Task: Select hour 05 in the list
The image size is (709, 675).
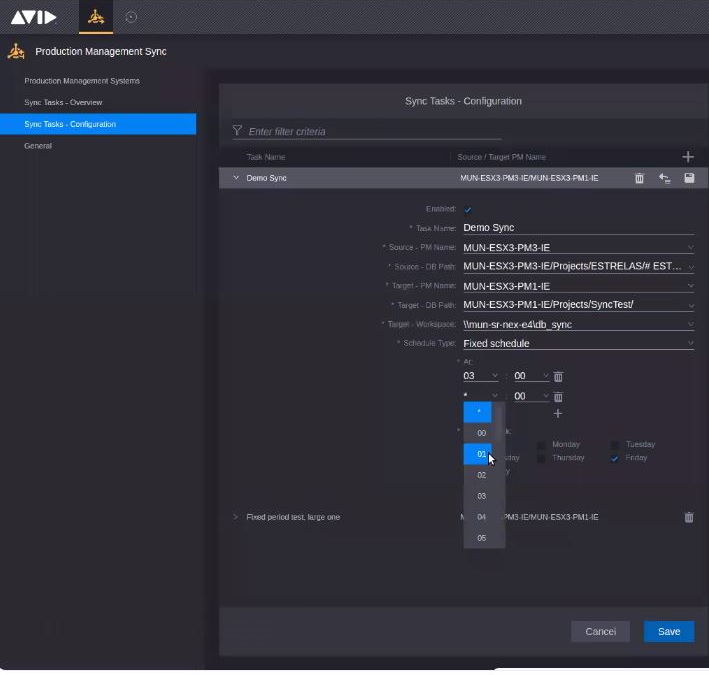Action: pyautogui.click(x=478, y=538)
